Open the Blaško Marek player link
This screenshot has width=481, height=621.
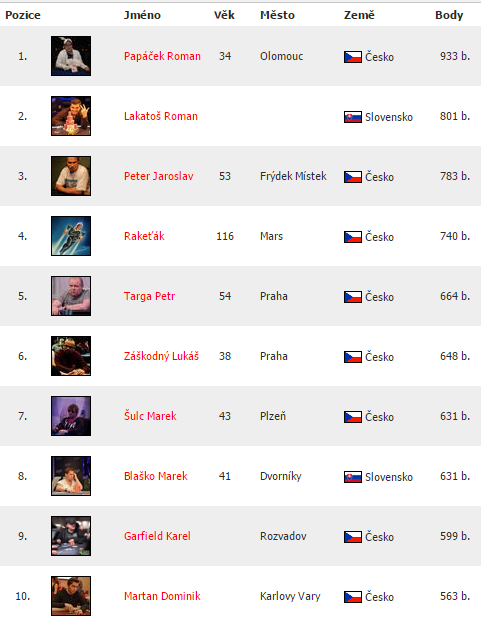tap(156, 476)
